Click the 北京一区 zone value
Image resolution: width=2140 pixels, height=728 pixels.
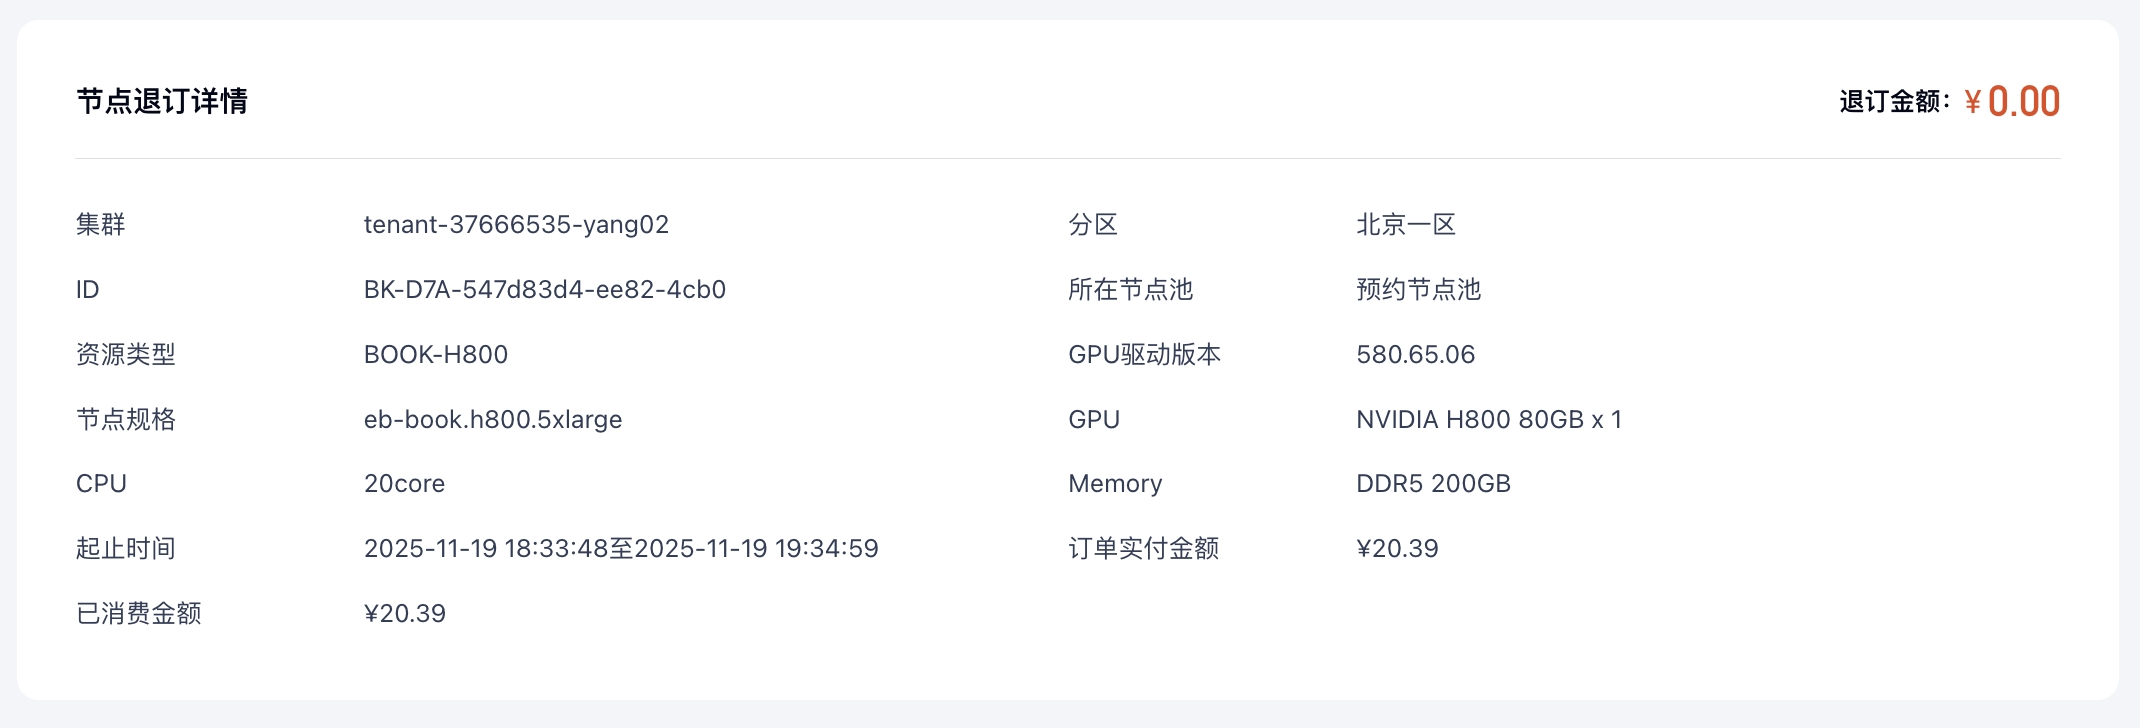click(x=1406, y=224)
